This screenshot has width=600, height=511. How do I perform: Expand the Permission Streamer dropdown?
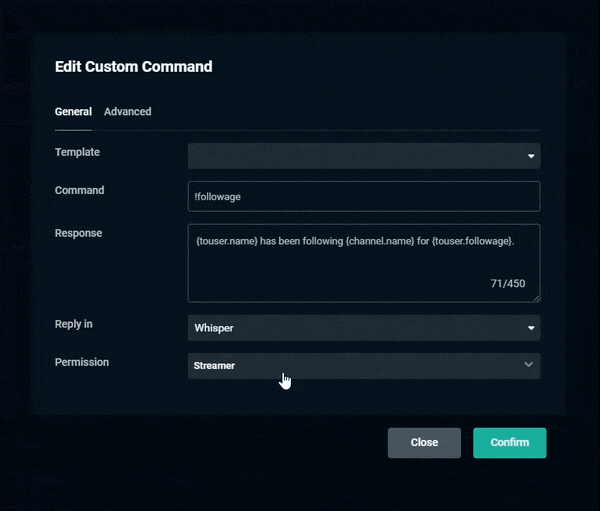364,366
